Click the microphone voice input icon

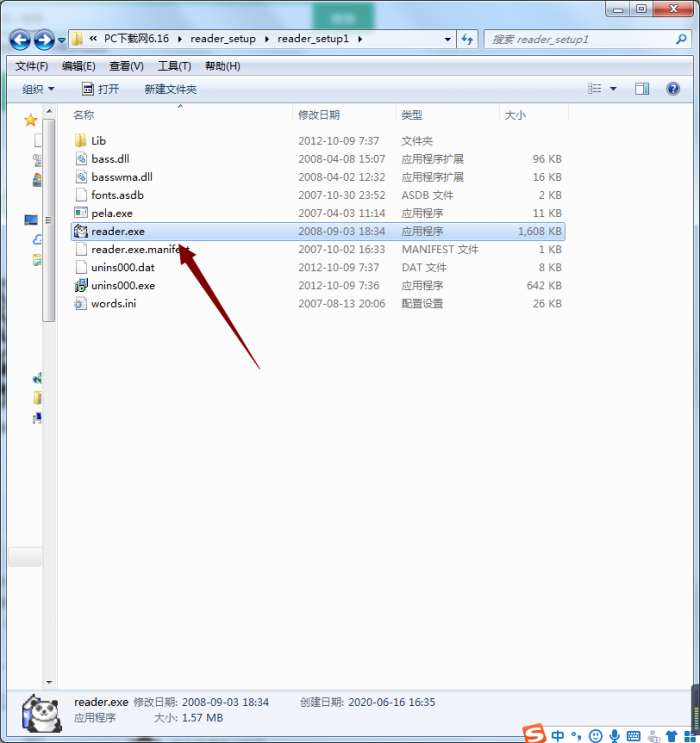(x=615, y=736)
